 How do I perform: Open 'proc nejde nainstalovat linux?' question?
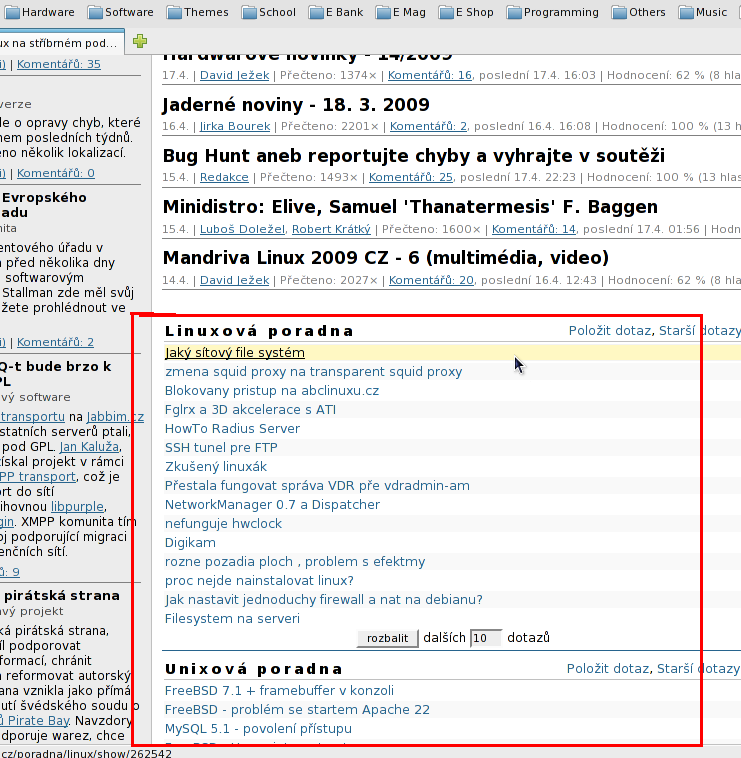coord(259,581)
